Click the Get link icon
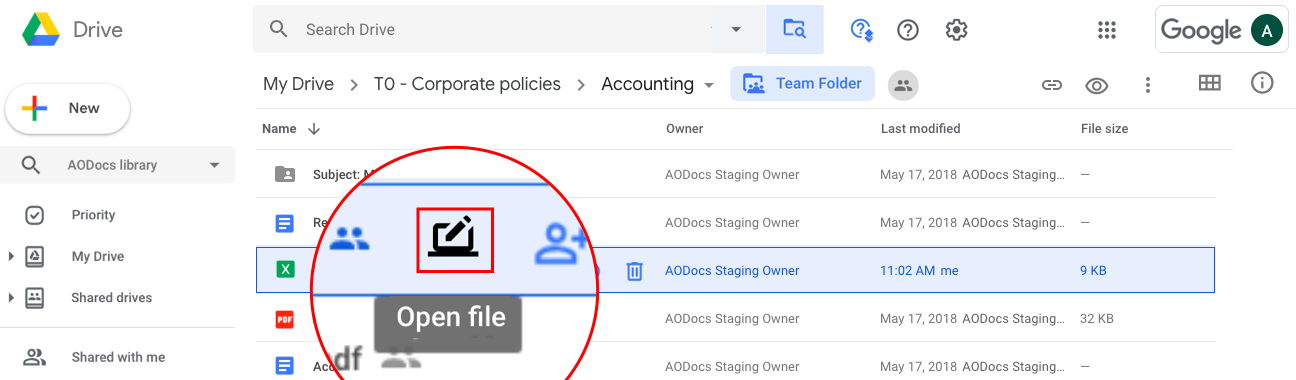The height and width of the screenshot is (380, 1296). pyautogui.click(x=1051, y=85)
